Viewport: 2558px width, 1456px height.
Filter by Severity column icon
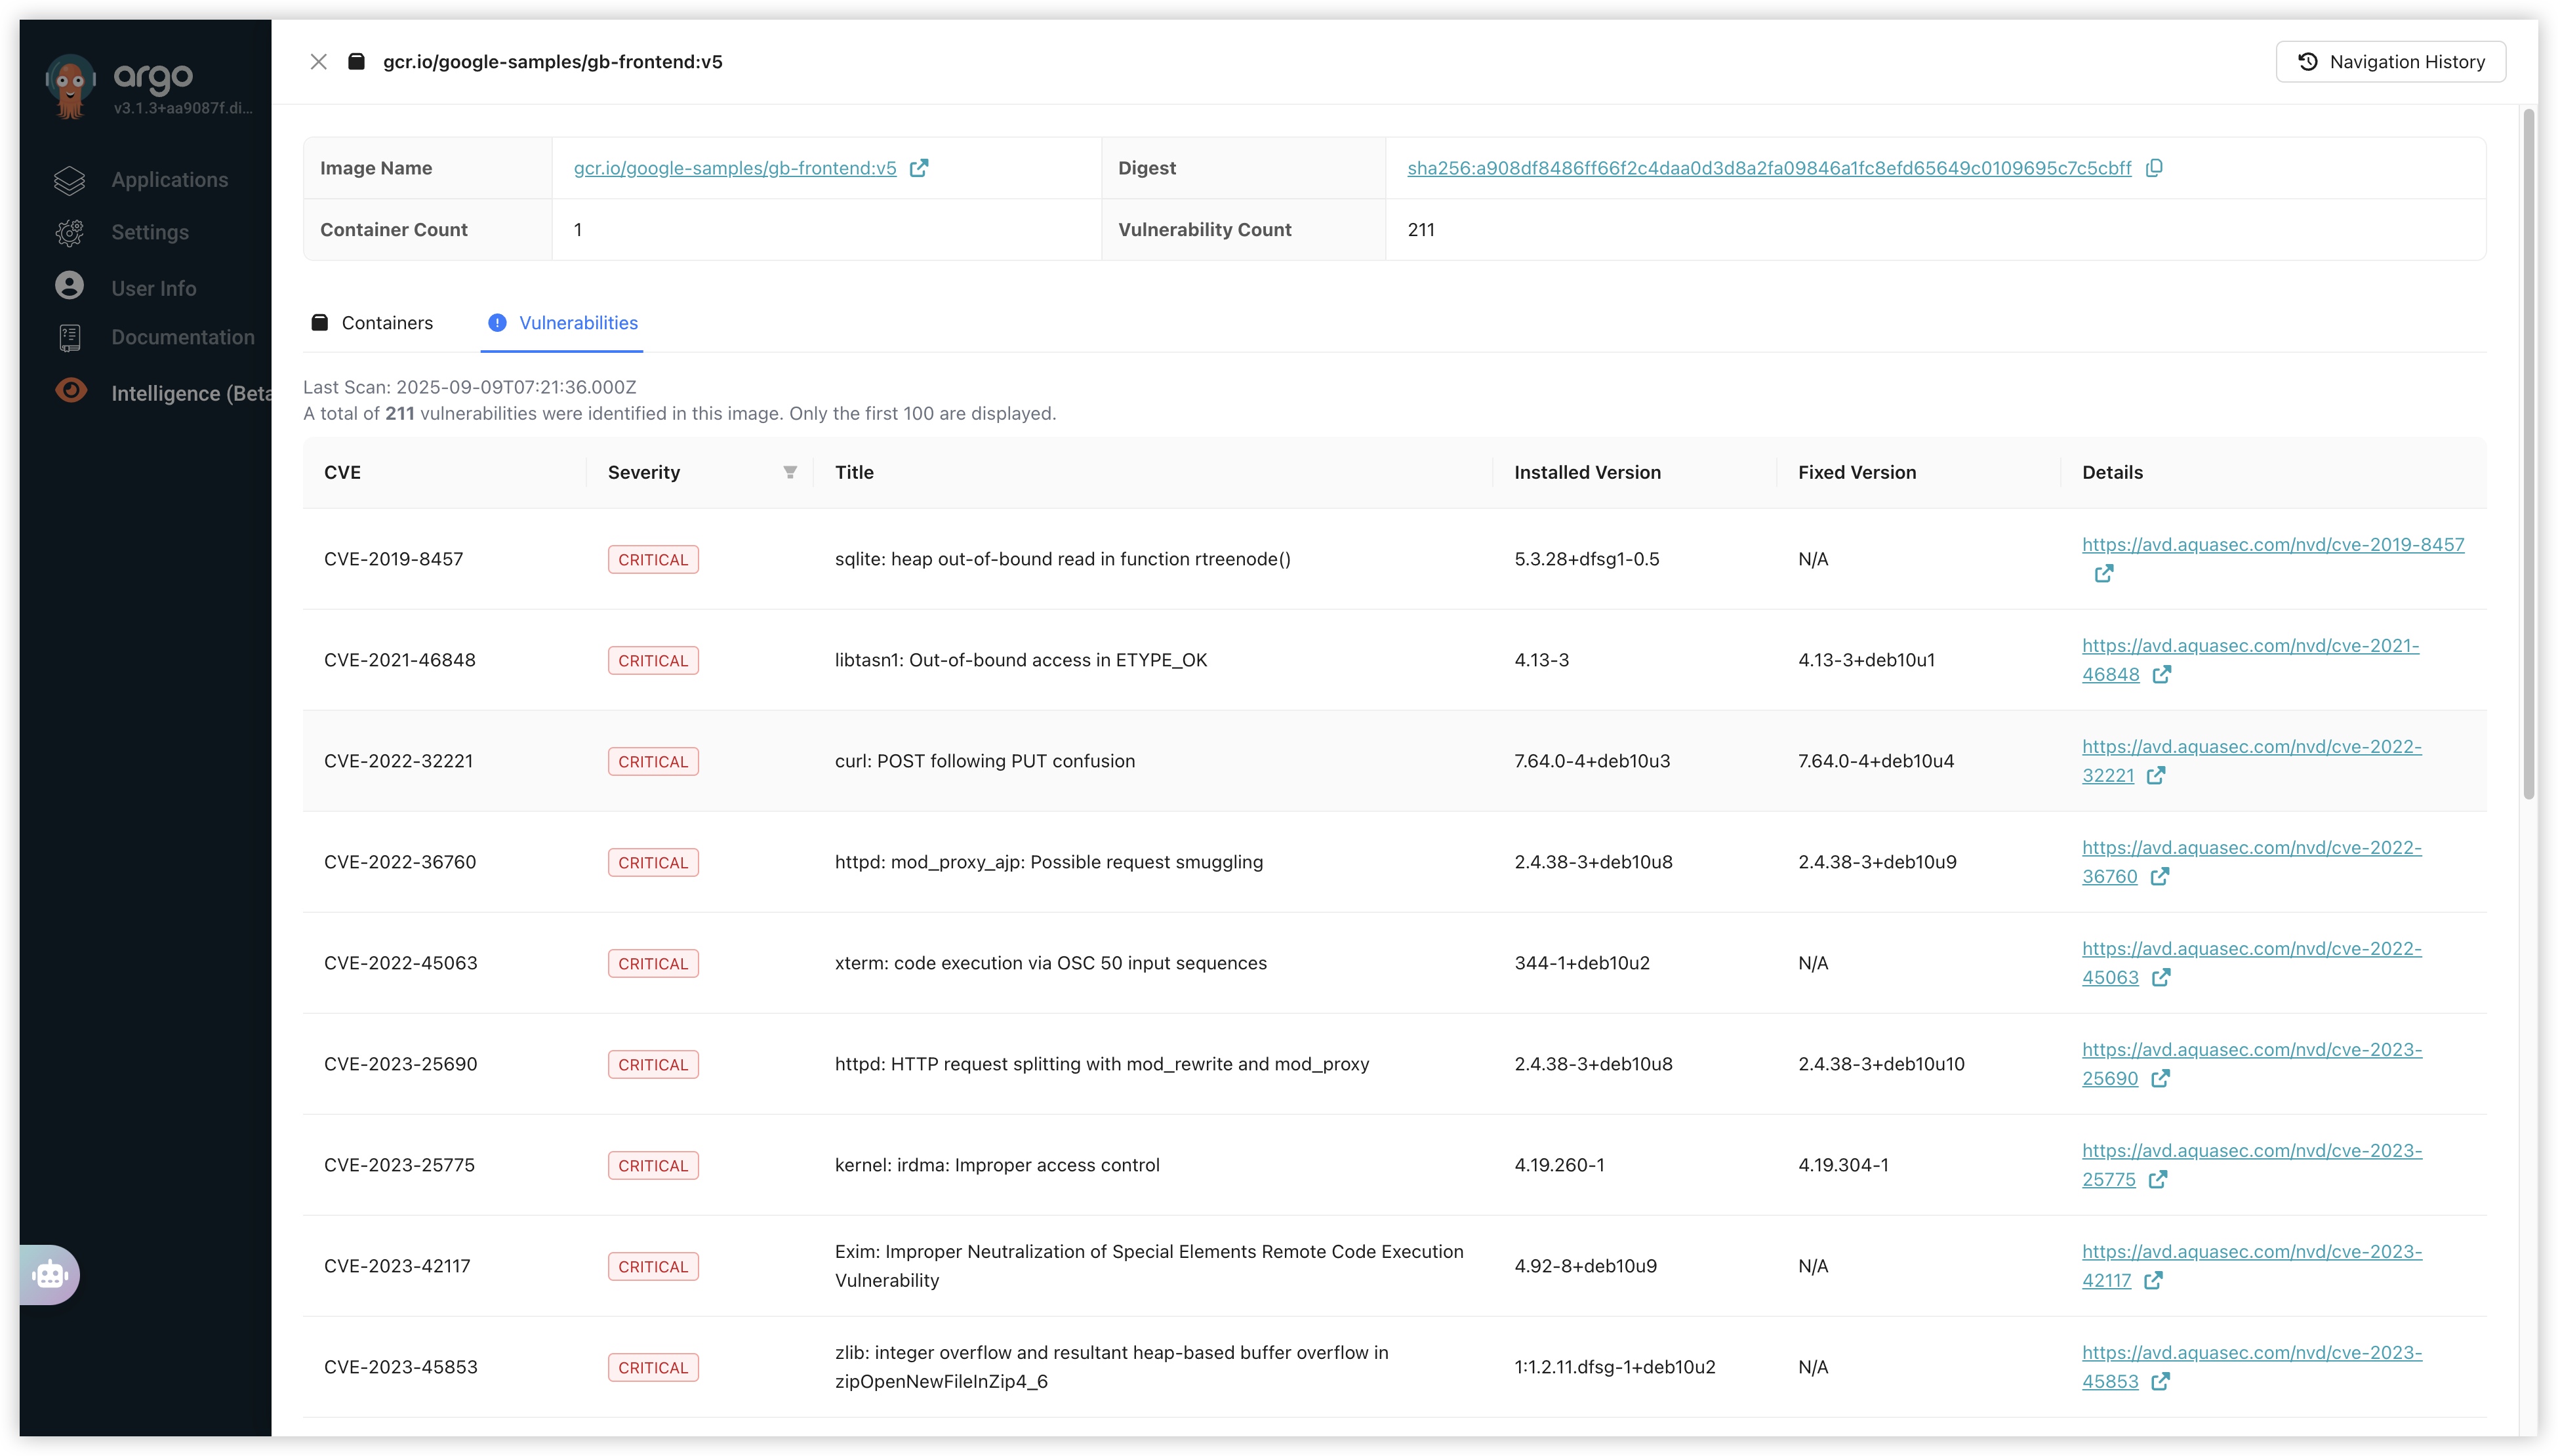point(790,472)
